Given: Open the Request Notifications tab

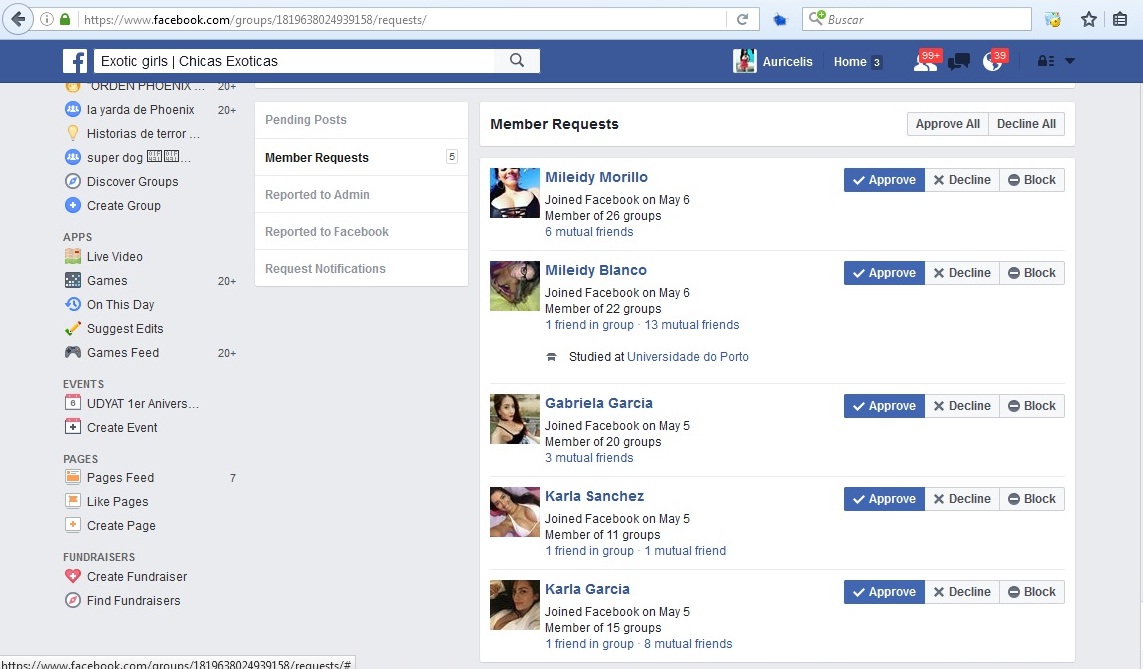Looking at the screenshot, I should [361, 269].
